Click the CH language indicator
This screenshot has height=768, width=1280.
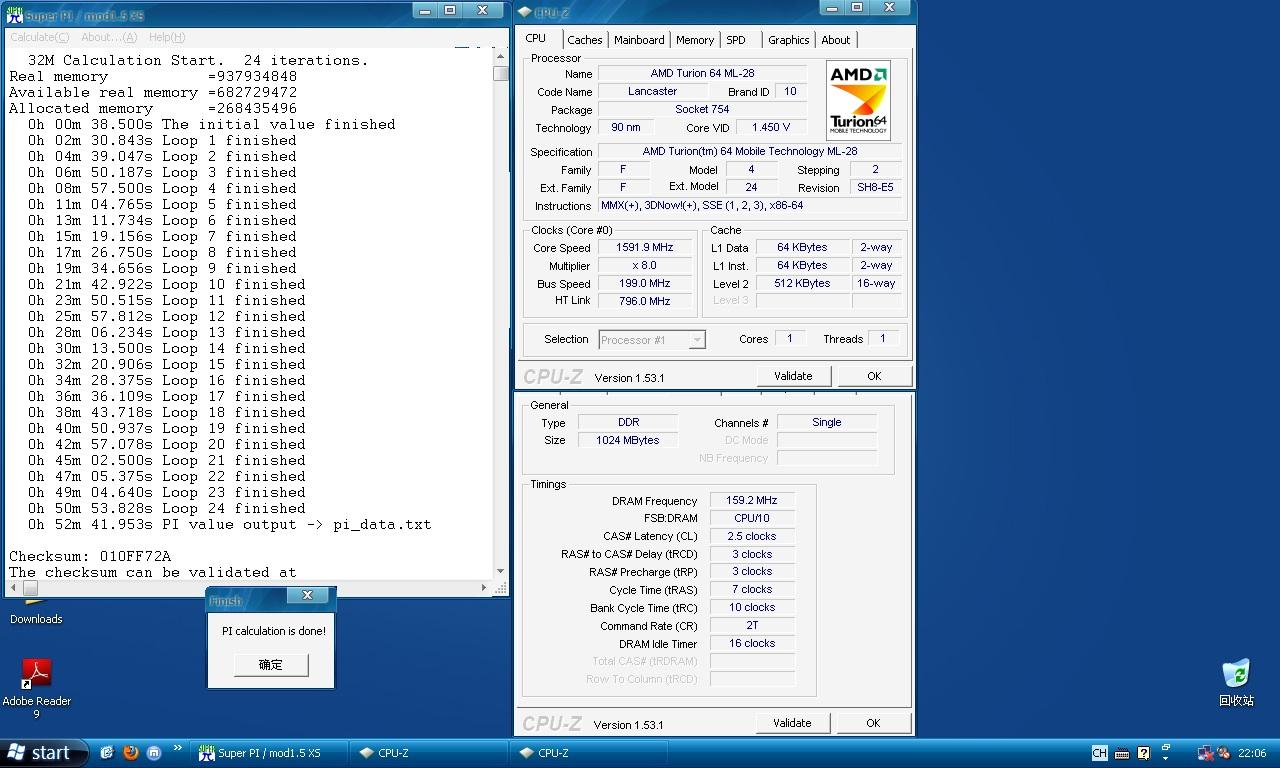coord(1099,753)
